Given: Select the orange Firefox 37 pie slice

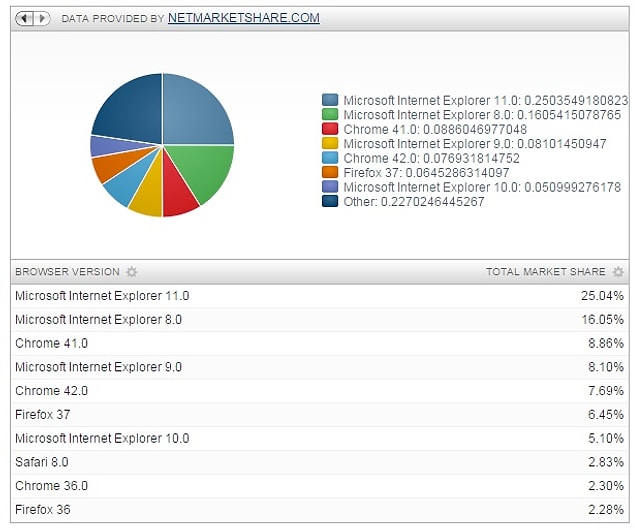Looking at the screenshot, I should (113, 165).
